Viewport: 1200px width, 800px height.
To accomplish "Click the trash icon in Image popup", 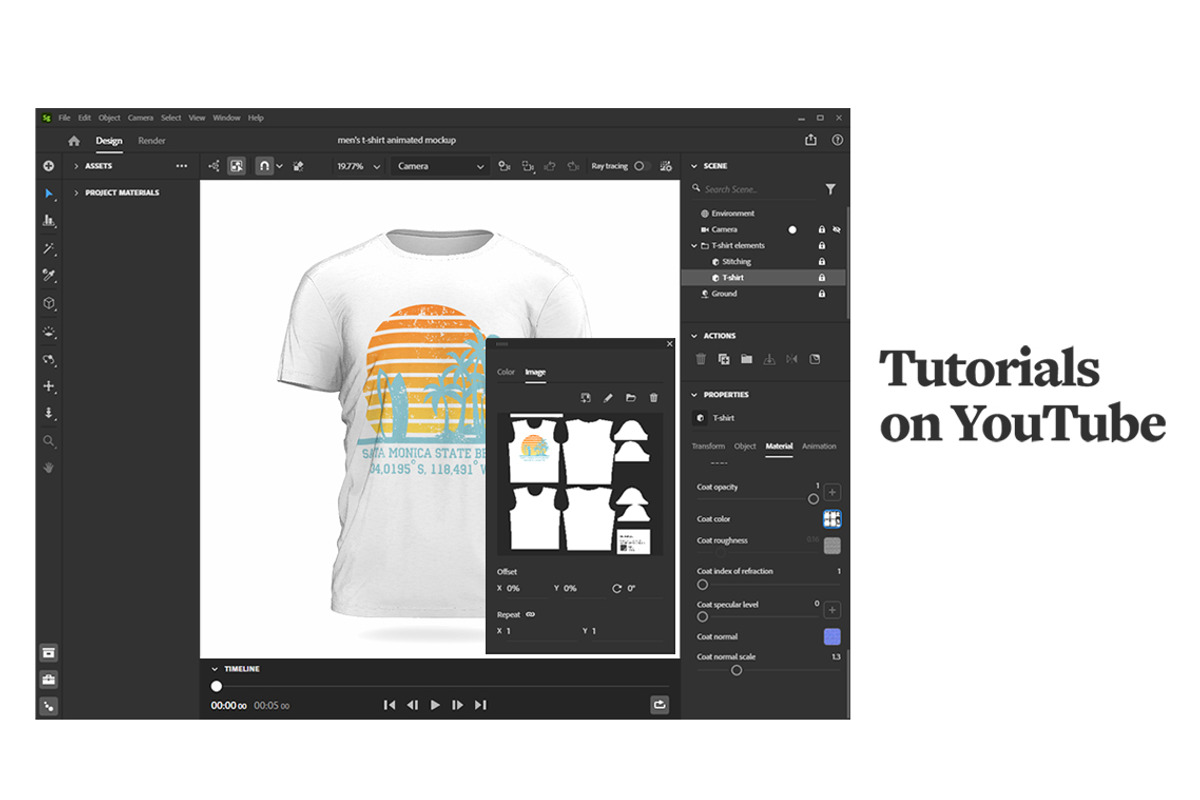I will [x=654, y=398].
